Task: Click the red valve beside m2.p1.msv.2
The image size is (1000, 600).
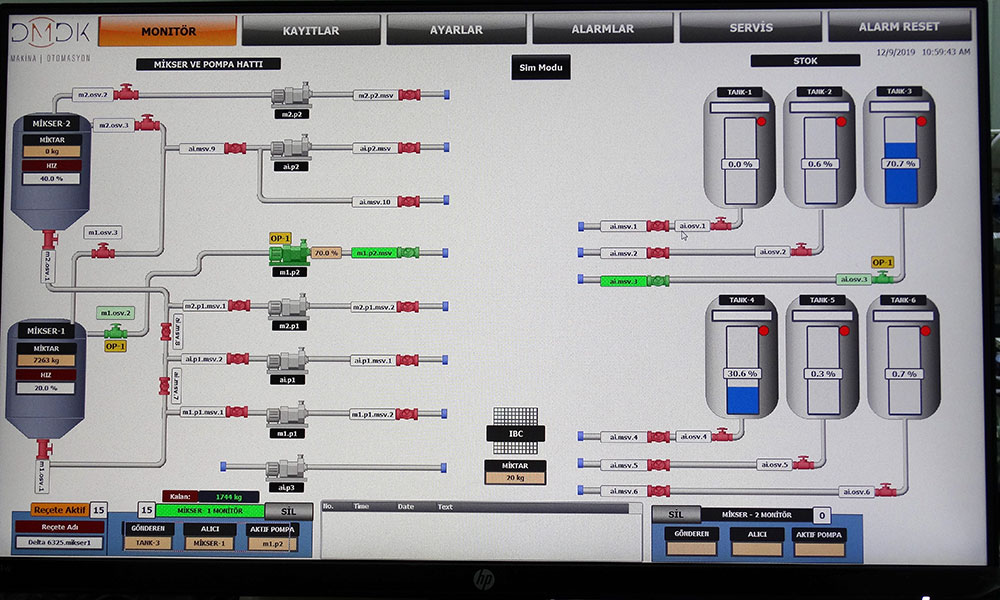Action: point(408,307)
